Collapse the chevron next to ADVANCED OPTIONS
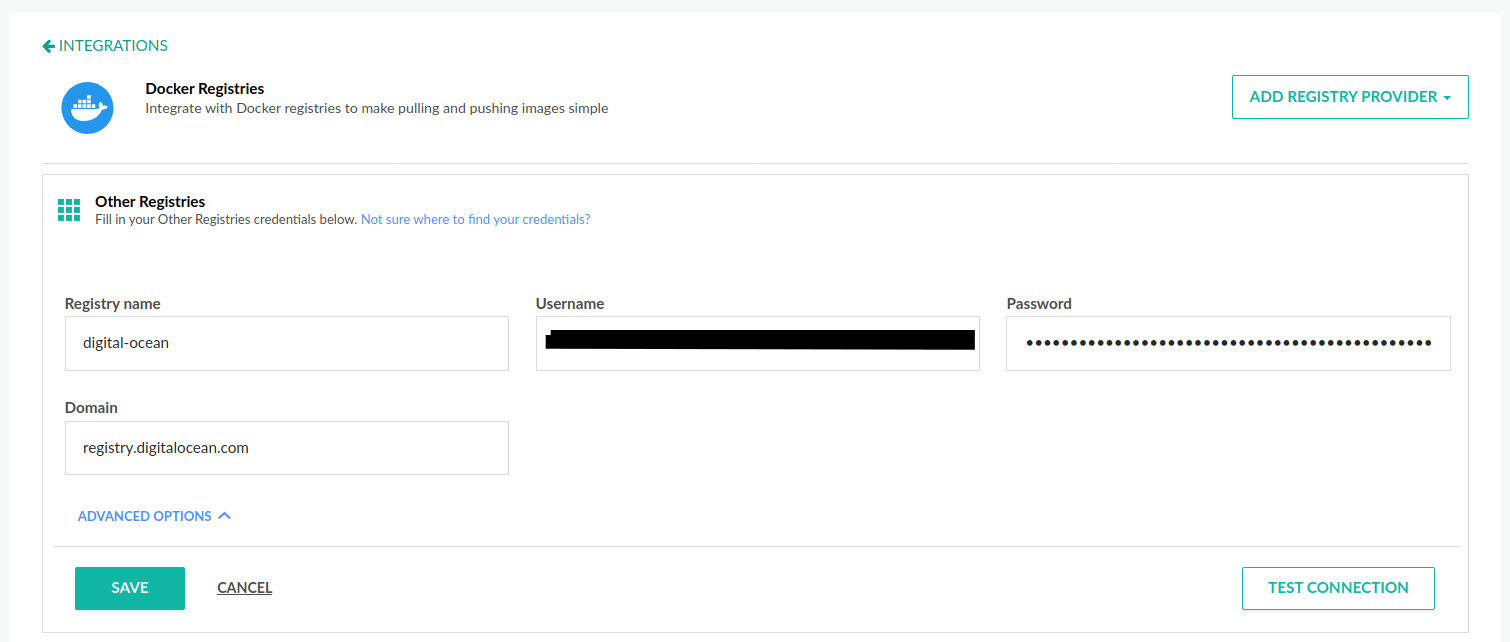 [x=224, y=516]
